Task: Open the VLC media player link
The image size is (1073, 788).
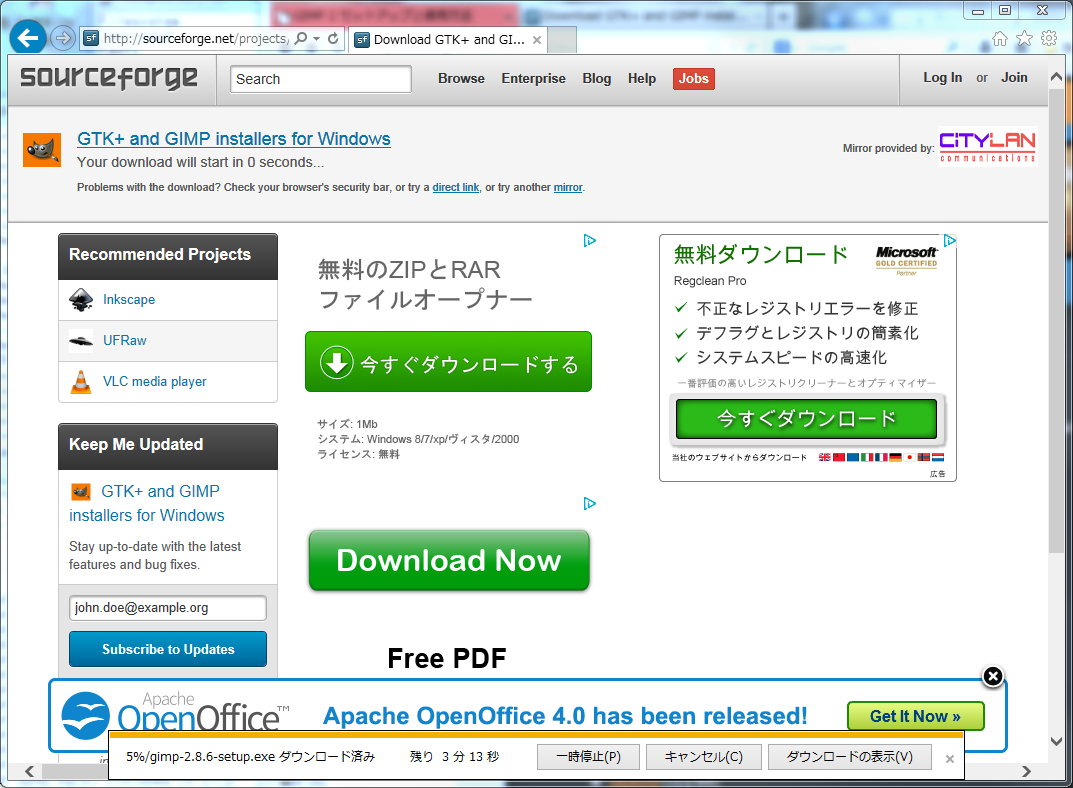Action: [x=155, y=382]
